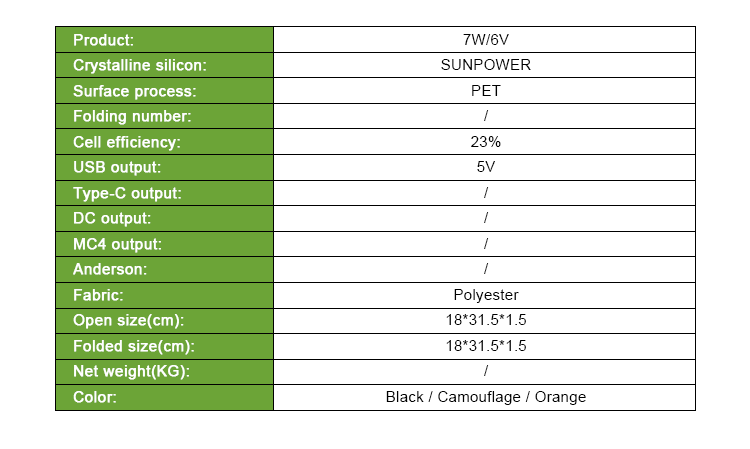The image size is (750, 449).
Task: Select the Polyester fabric value
Action: pos(485,295)
